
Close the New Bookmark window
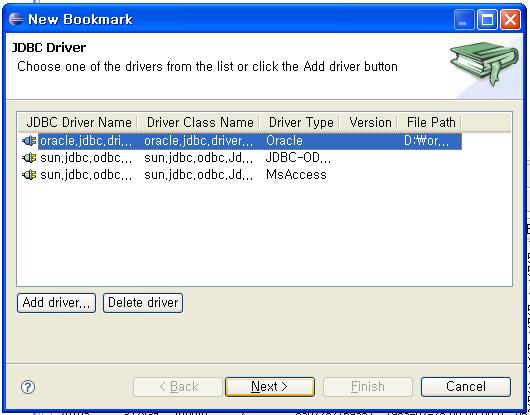[x=510, y=19]
